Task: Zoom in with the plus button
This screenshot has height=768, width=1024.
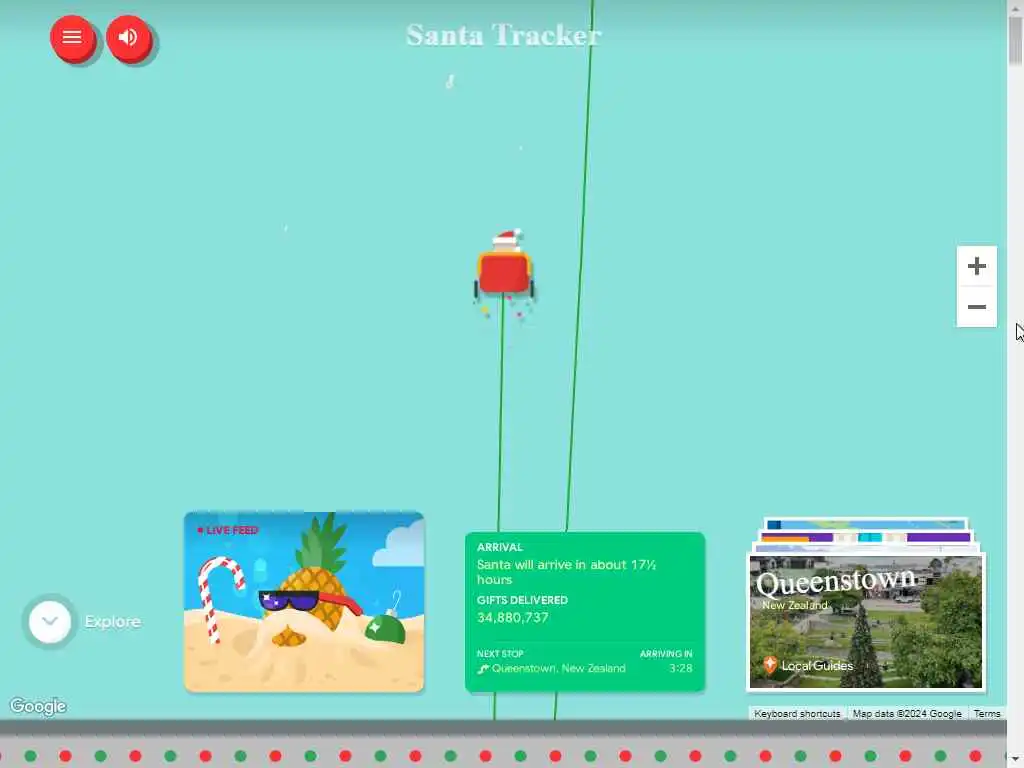Action: (x=976, y=266)
